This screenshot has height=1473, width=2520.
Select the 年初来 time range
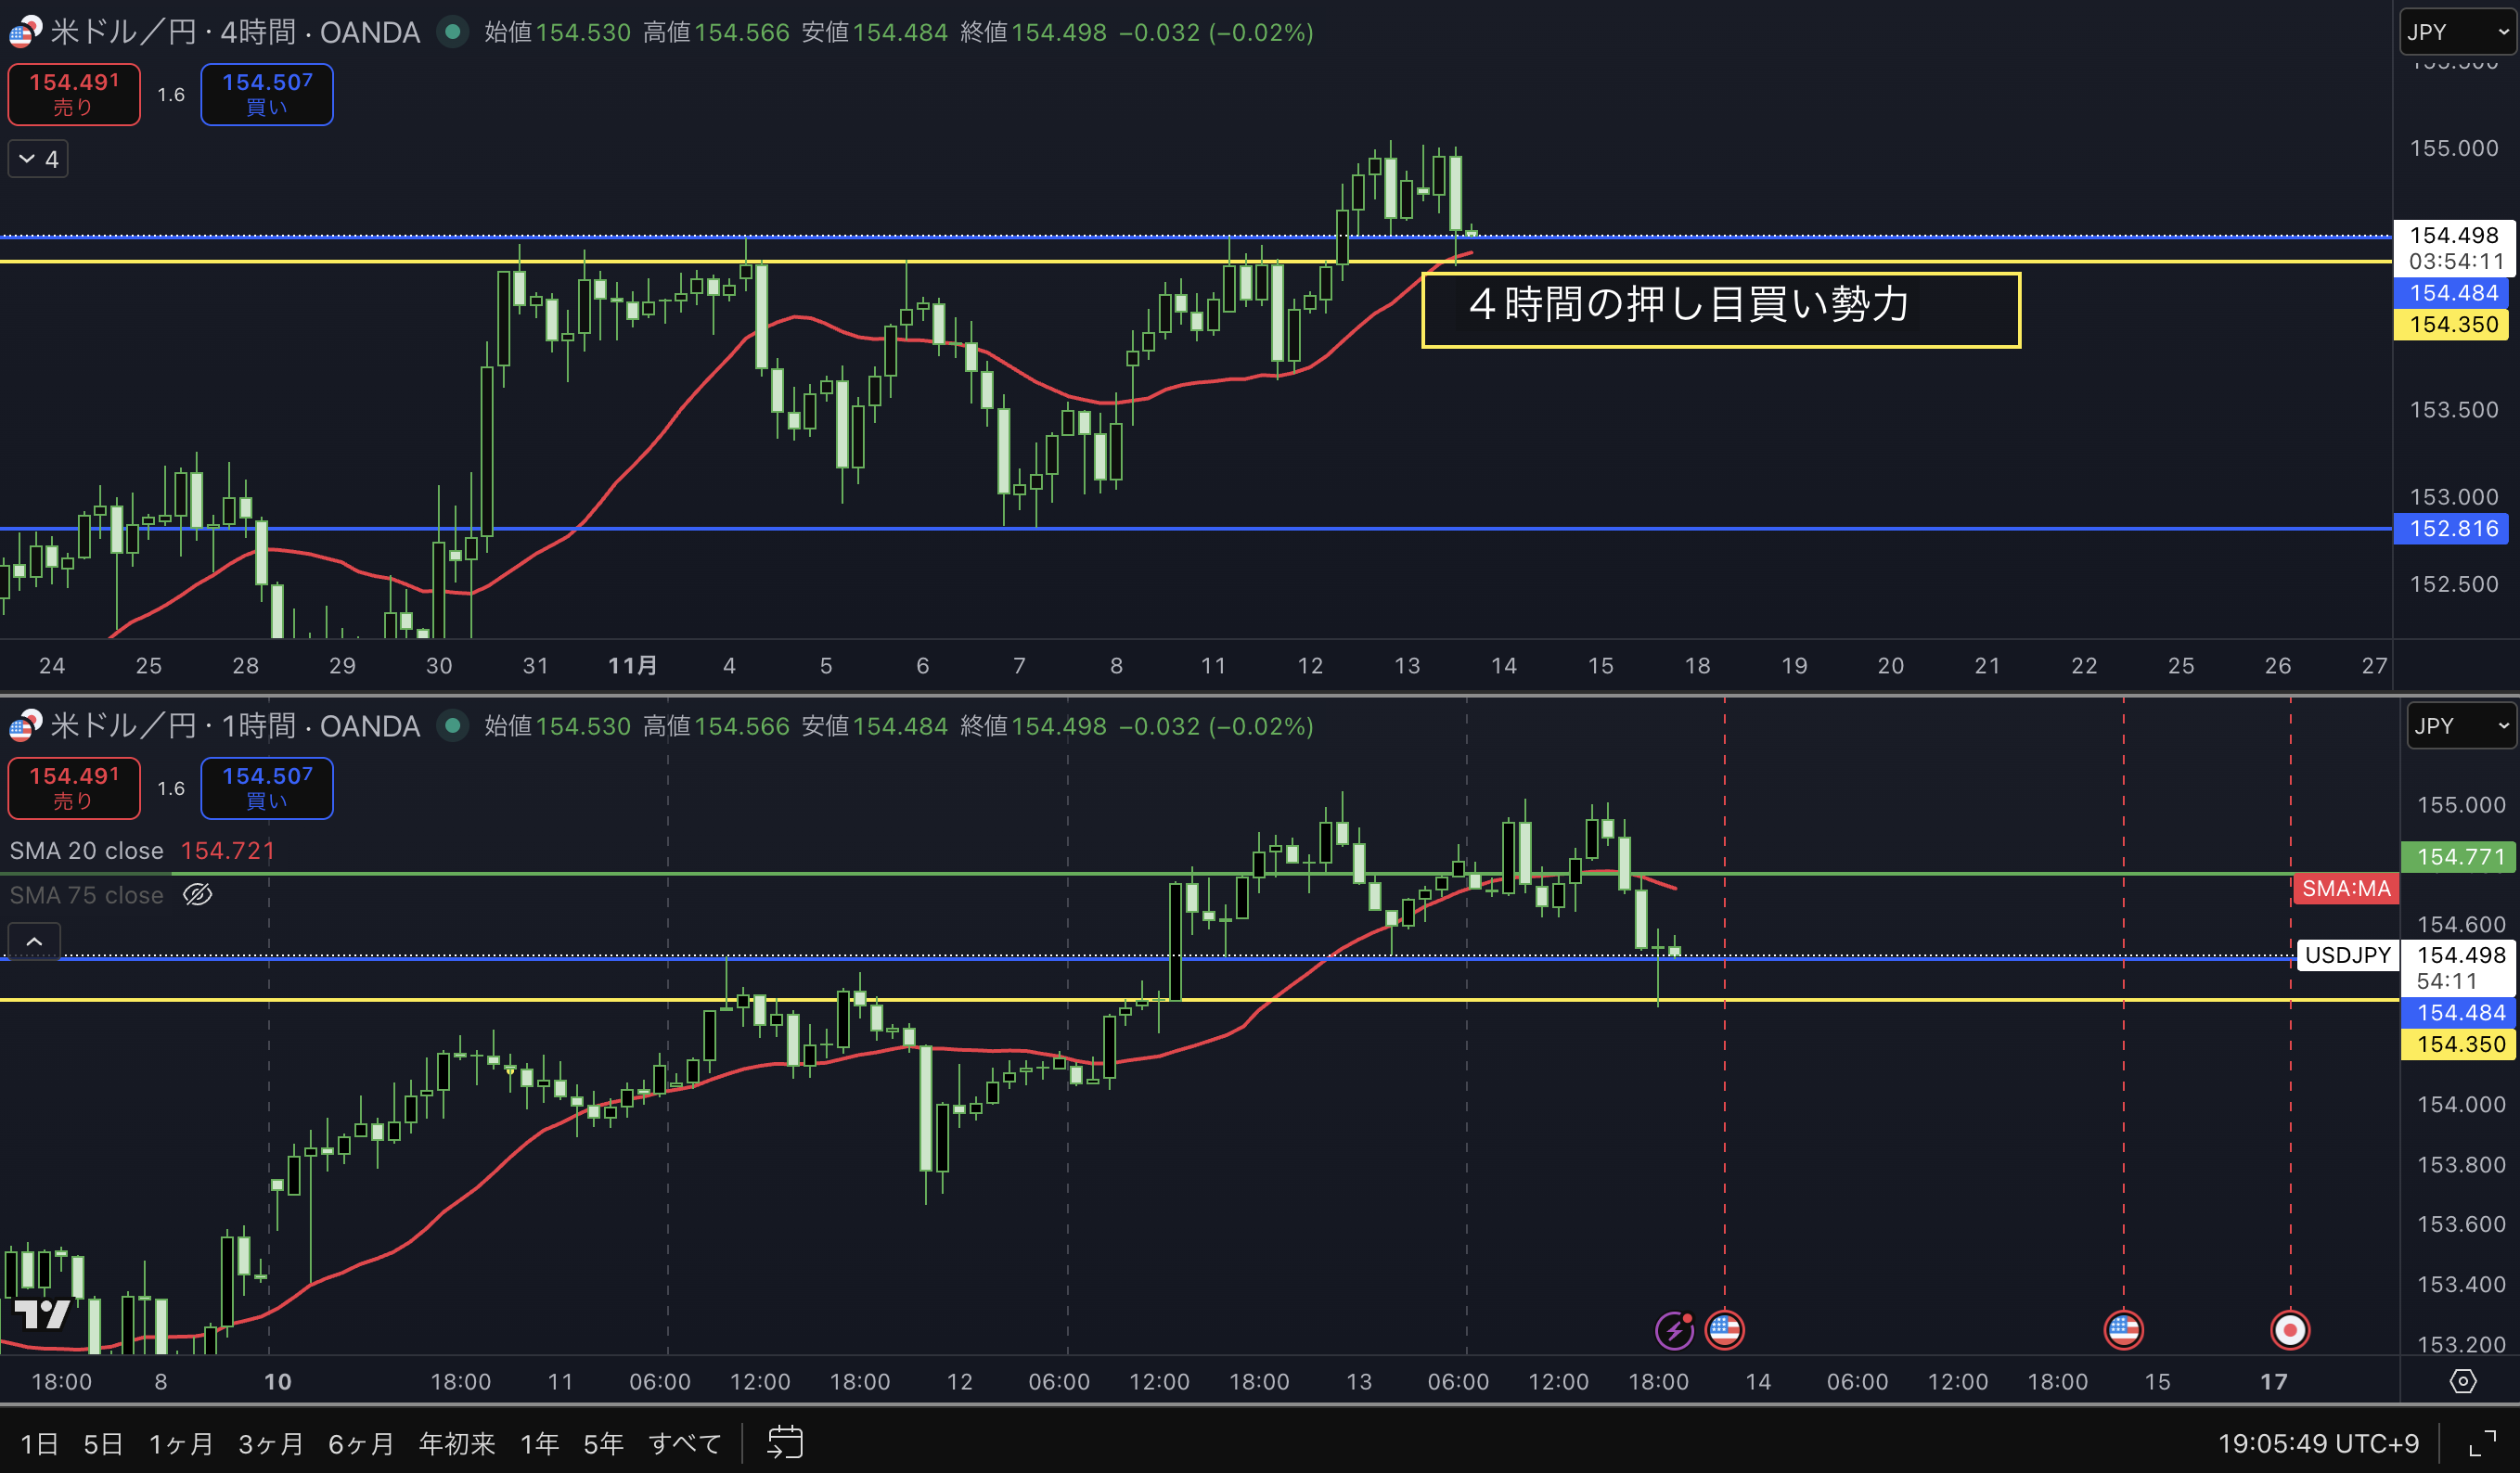[456, 1443]
